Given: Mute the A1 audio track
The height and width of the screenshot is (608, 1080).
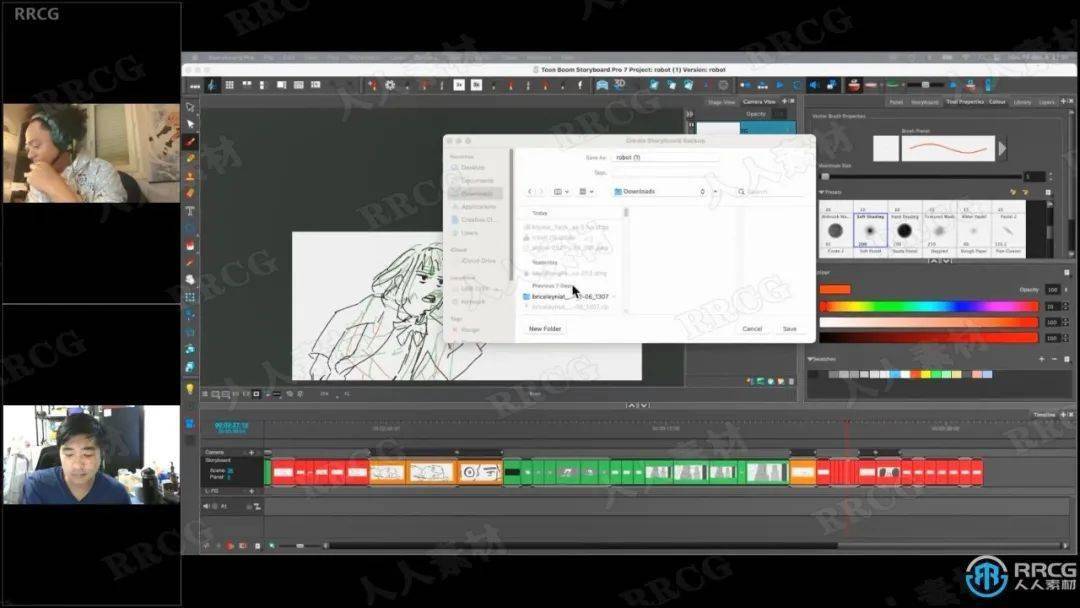Looking at the screenshot, I should [x=206, y=506].
